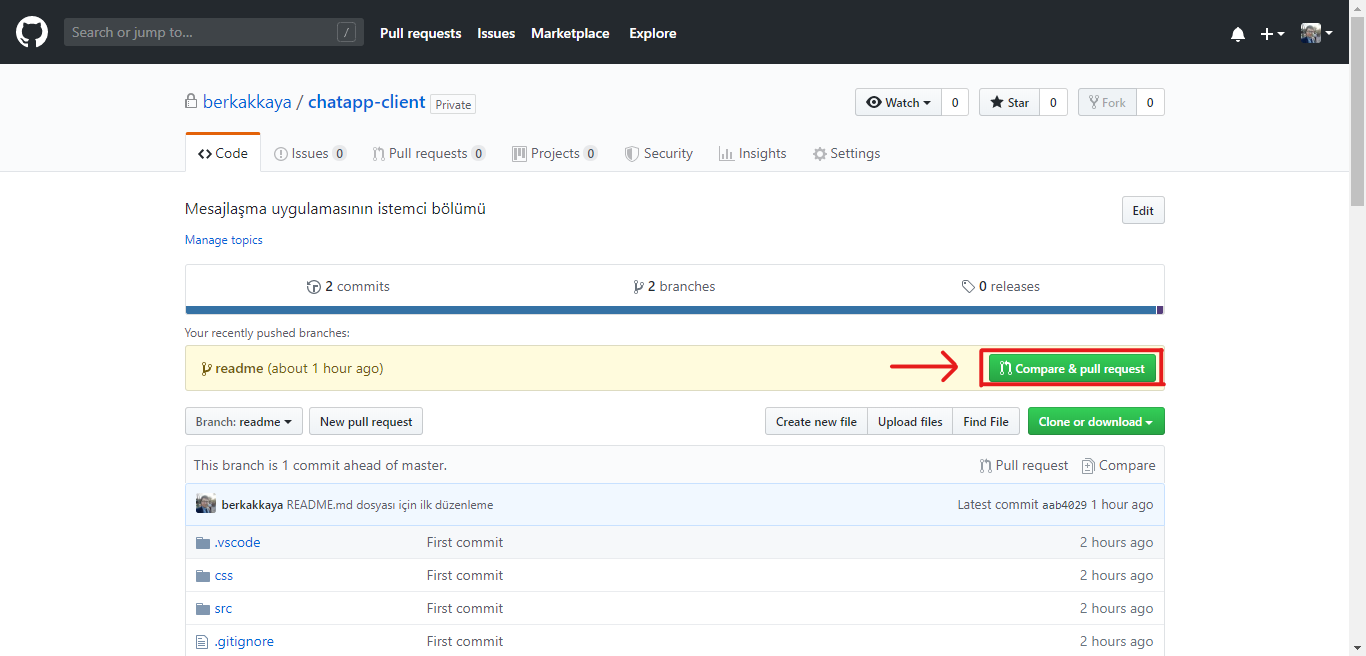Image resolution: width=1366 pixels, height=656 pixels.
Task: Click the Pull request link in branch info bar
Action: coord(1024,465)
